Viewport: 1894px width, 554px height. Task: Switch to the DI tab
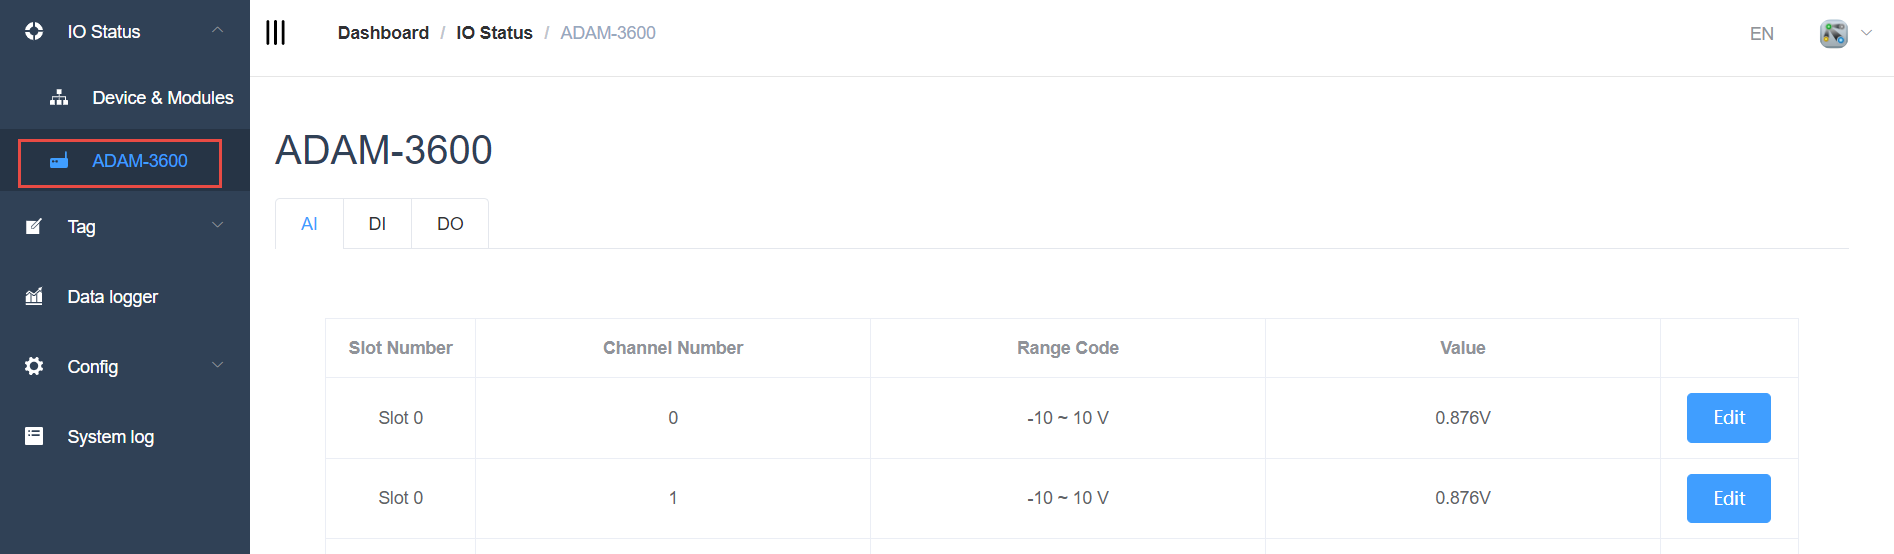(377, 224)
